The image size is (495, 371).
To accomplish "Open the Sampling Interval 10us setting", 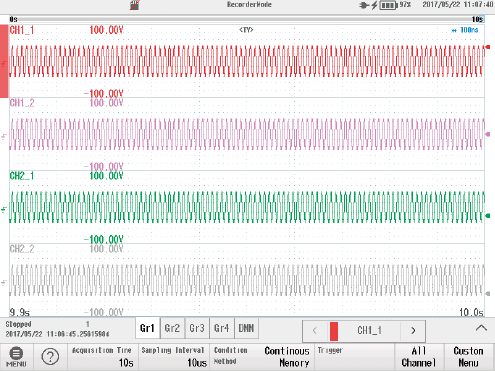I will coord(174,357).
